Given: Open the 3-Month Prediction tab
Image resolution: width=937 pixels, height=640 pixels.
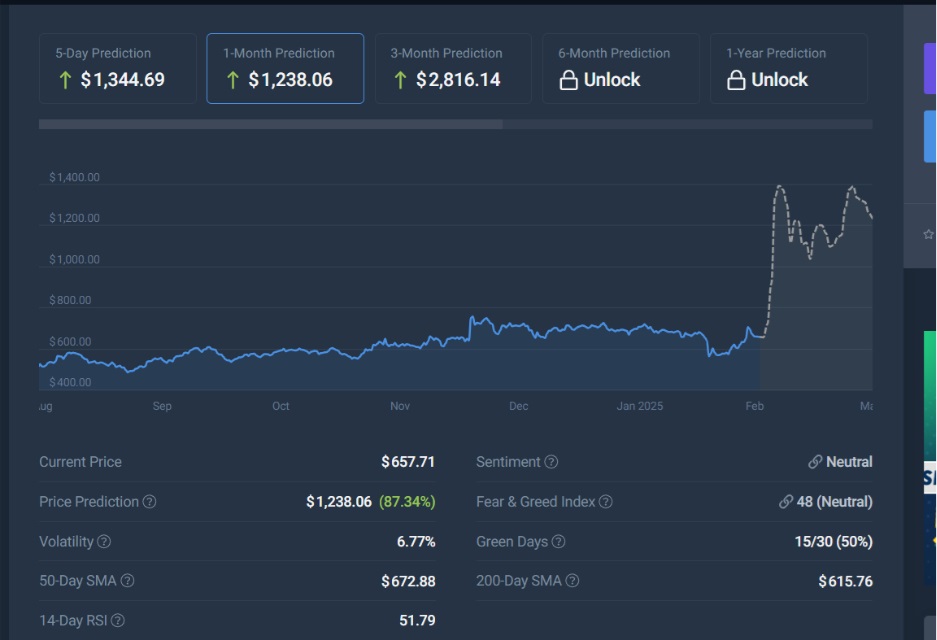Looking at the screenshot, I should tap(453, 68).
